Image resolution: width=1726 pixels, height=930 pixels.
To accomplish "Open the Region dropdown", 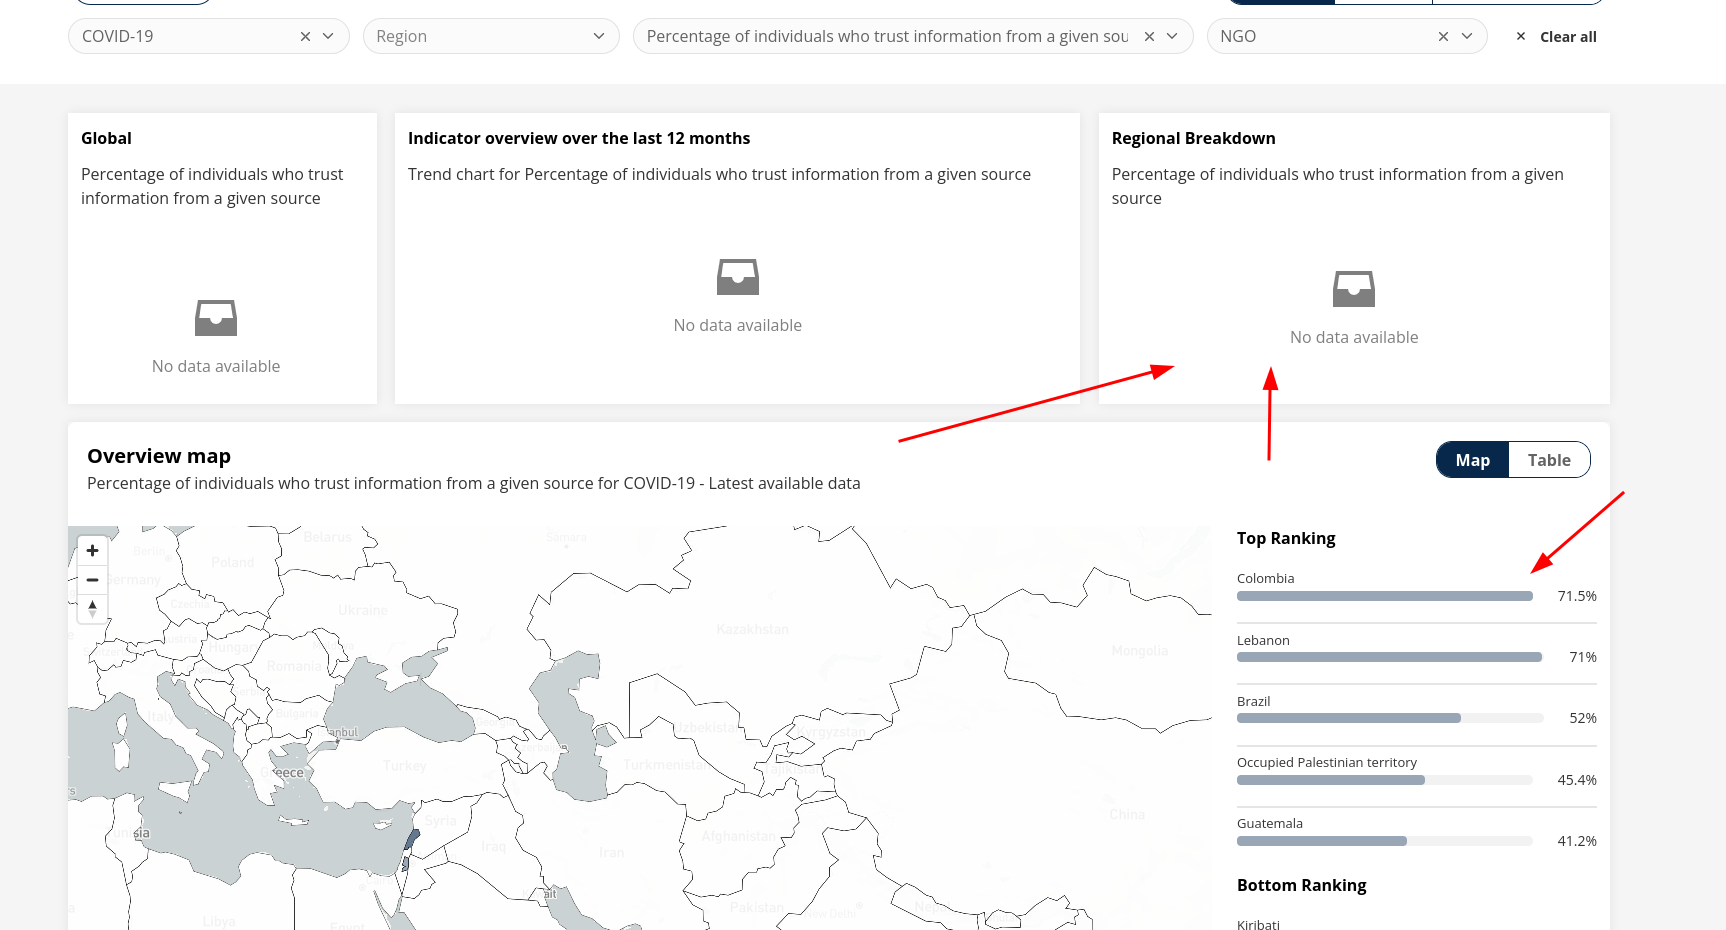I will click(599, 36).
